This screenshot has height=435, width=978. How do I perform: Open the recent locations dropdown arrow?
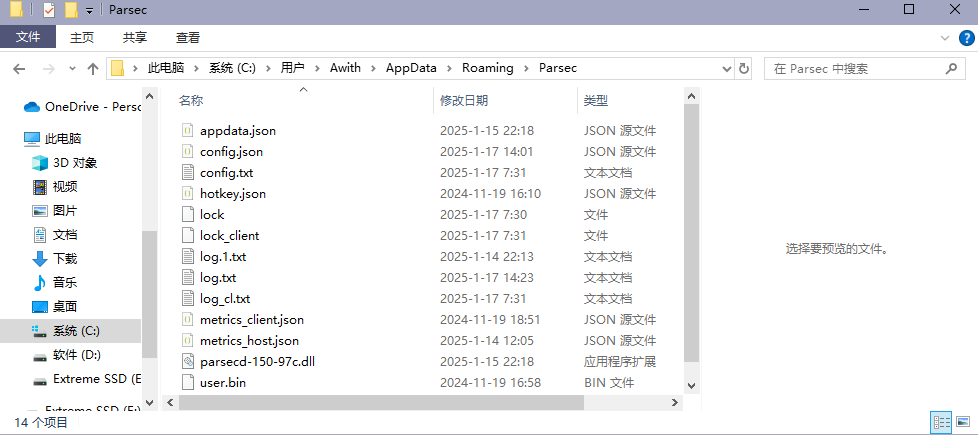(72, 69)
